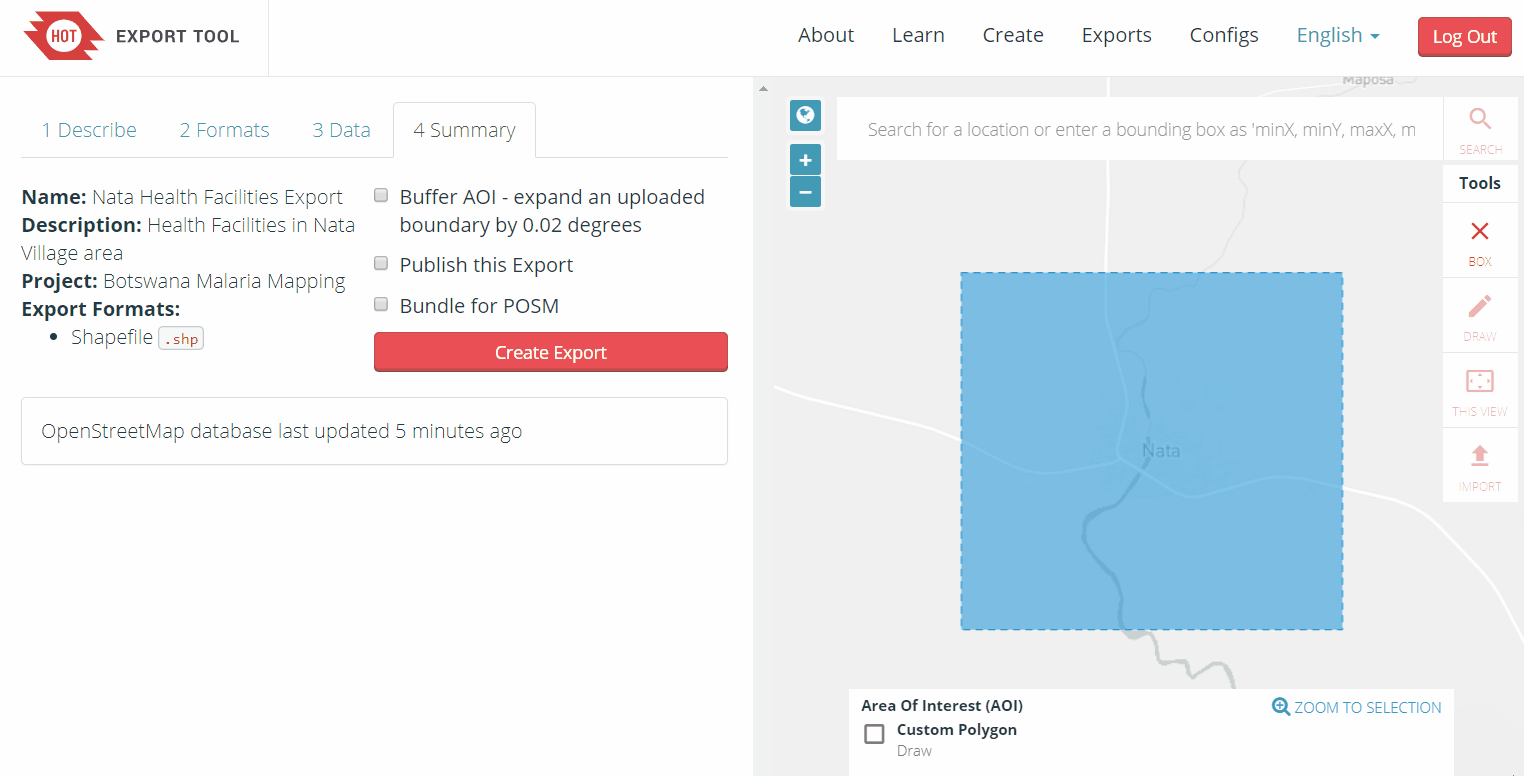
Task: Open the English language dropdown
Action: [1338, 36]
